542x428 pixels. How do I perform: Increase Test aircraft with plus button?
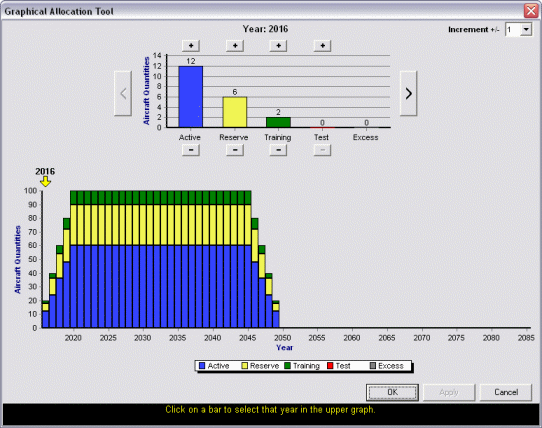tap(322, 46)
